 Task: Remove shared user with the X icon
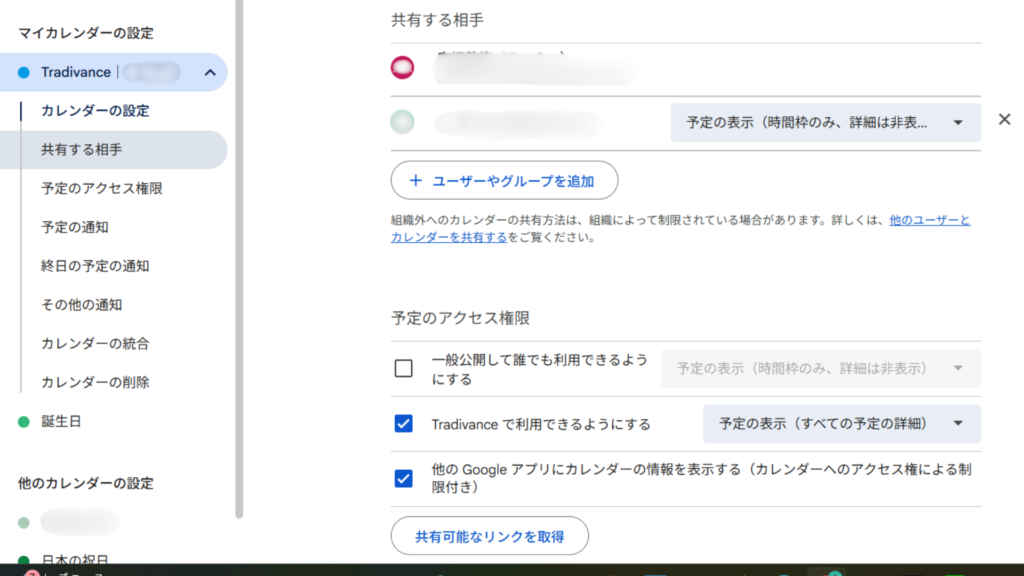tap(1004, 120)
